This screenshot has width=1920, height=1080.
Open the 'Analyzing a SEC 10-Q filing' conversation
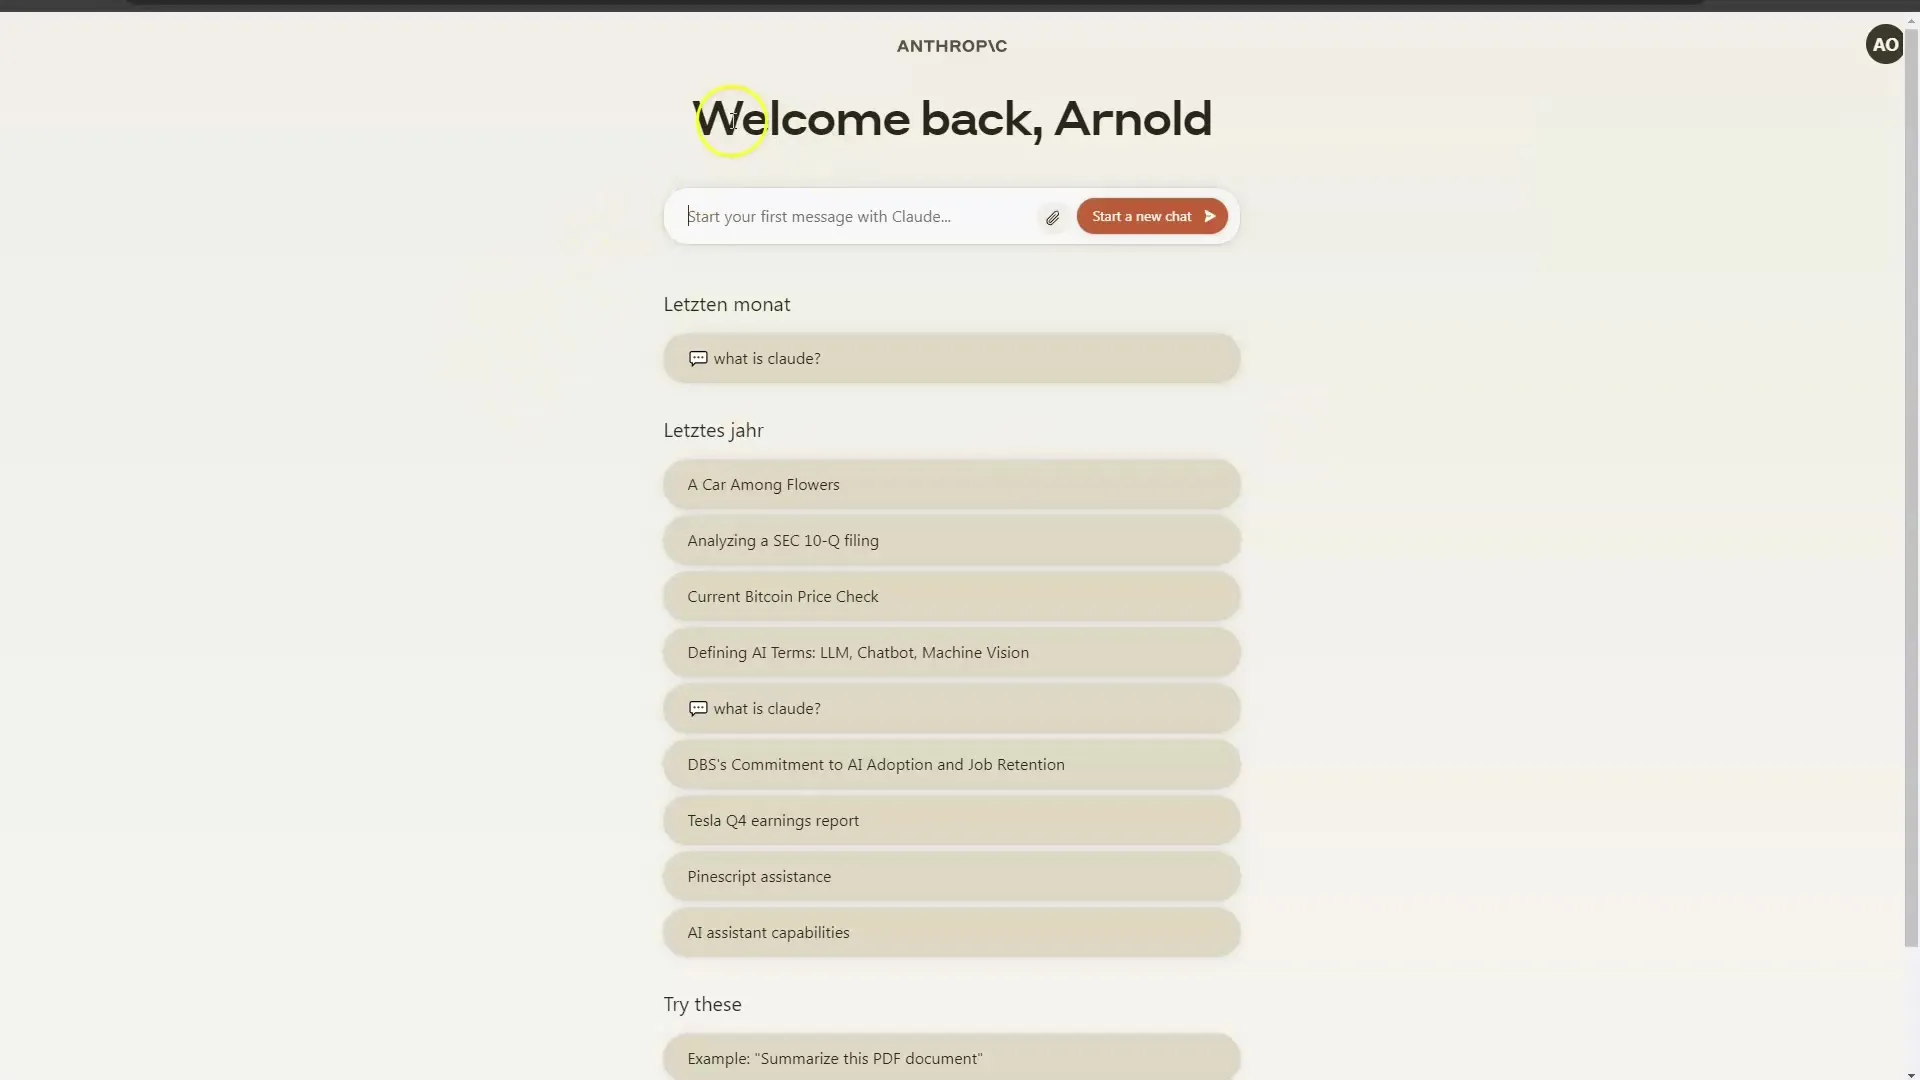tap(952, 539)
